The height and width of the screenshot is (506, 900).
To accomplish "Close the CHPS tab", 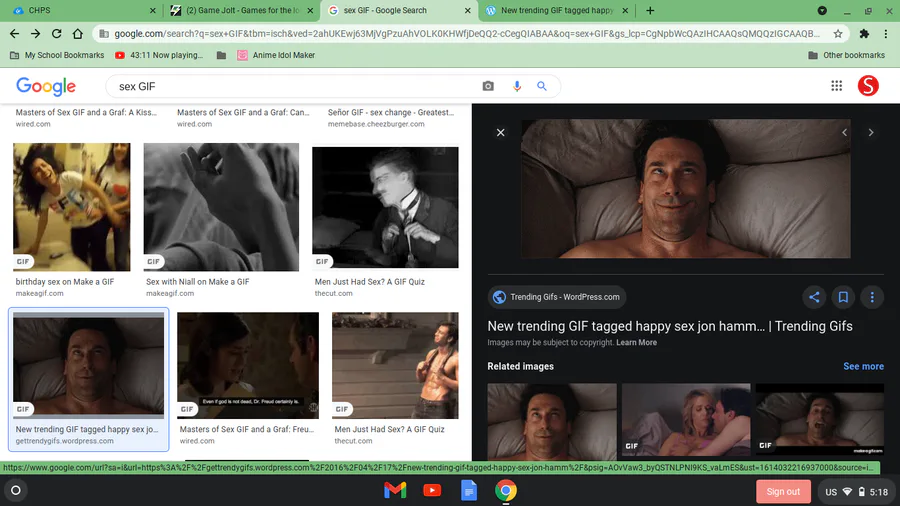I will [x=152, y=10].
